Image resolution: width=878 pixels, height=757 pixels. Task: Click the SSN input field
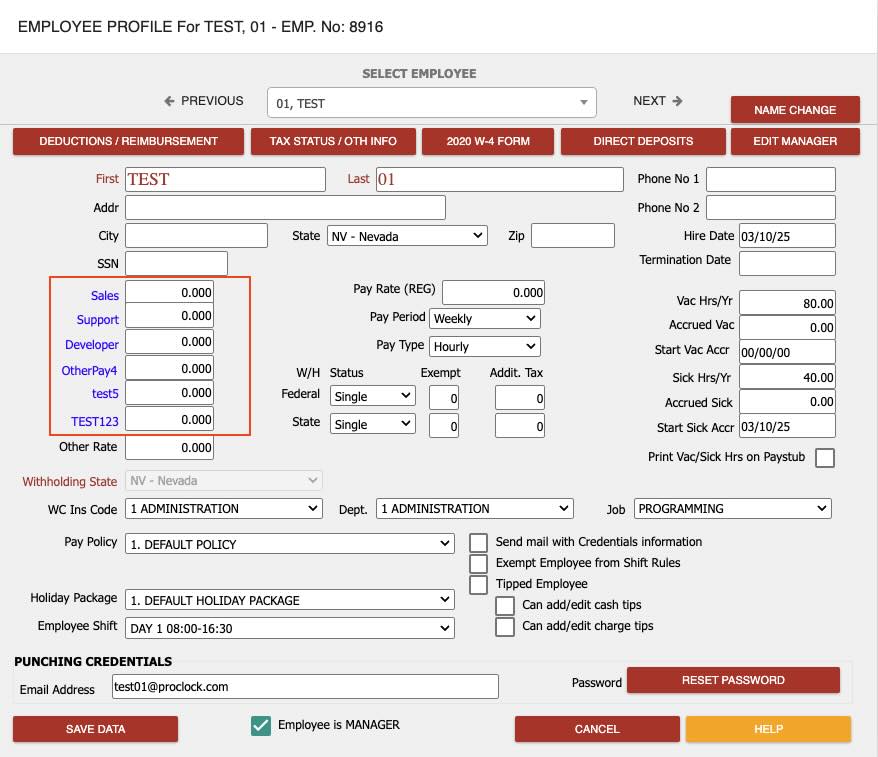click(176, 263)
